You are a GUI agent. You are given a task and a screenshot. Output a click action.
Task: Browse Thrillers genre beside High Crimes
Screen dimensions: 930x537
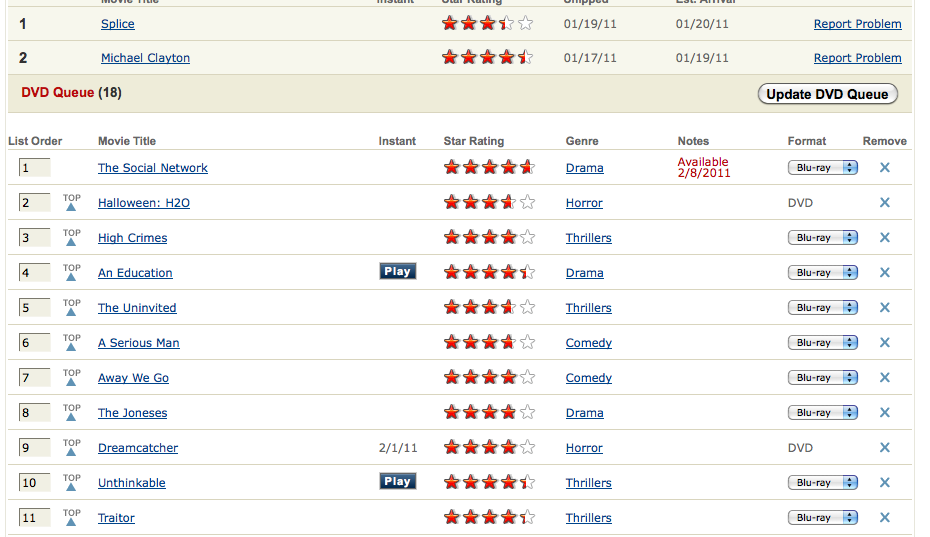588,238
